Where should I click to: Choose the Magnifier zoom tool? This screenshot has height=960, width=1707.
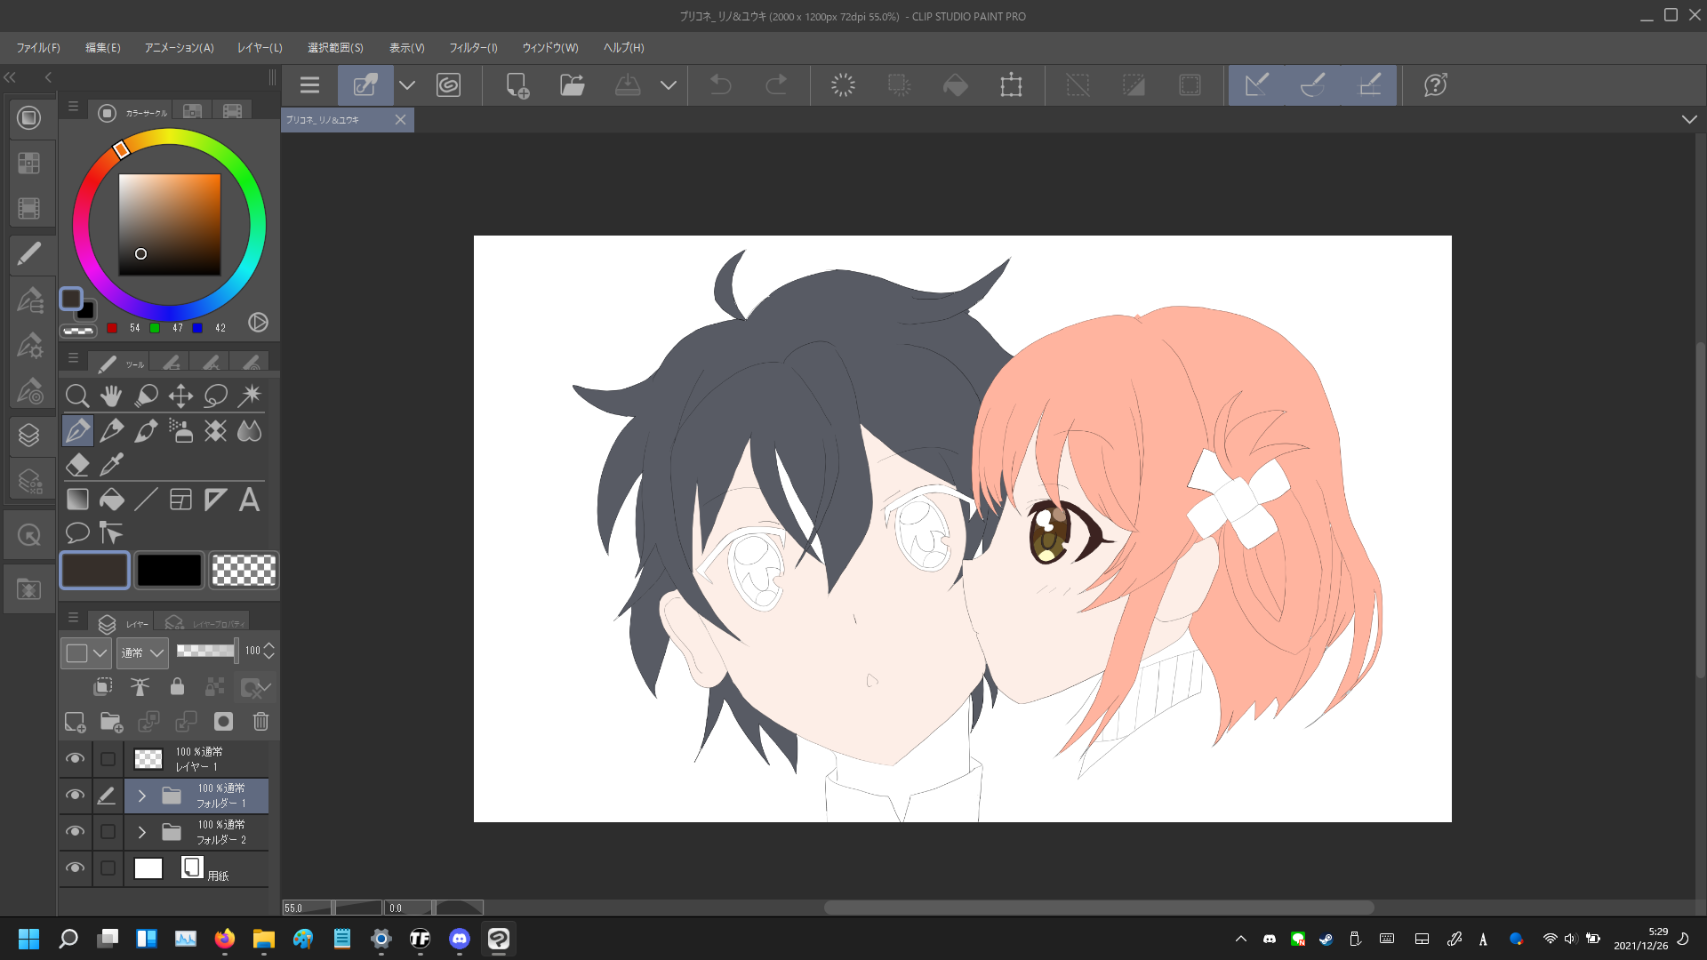(x=77, y=396)
